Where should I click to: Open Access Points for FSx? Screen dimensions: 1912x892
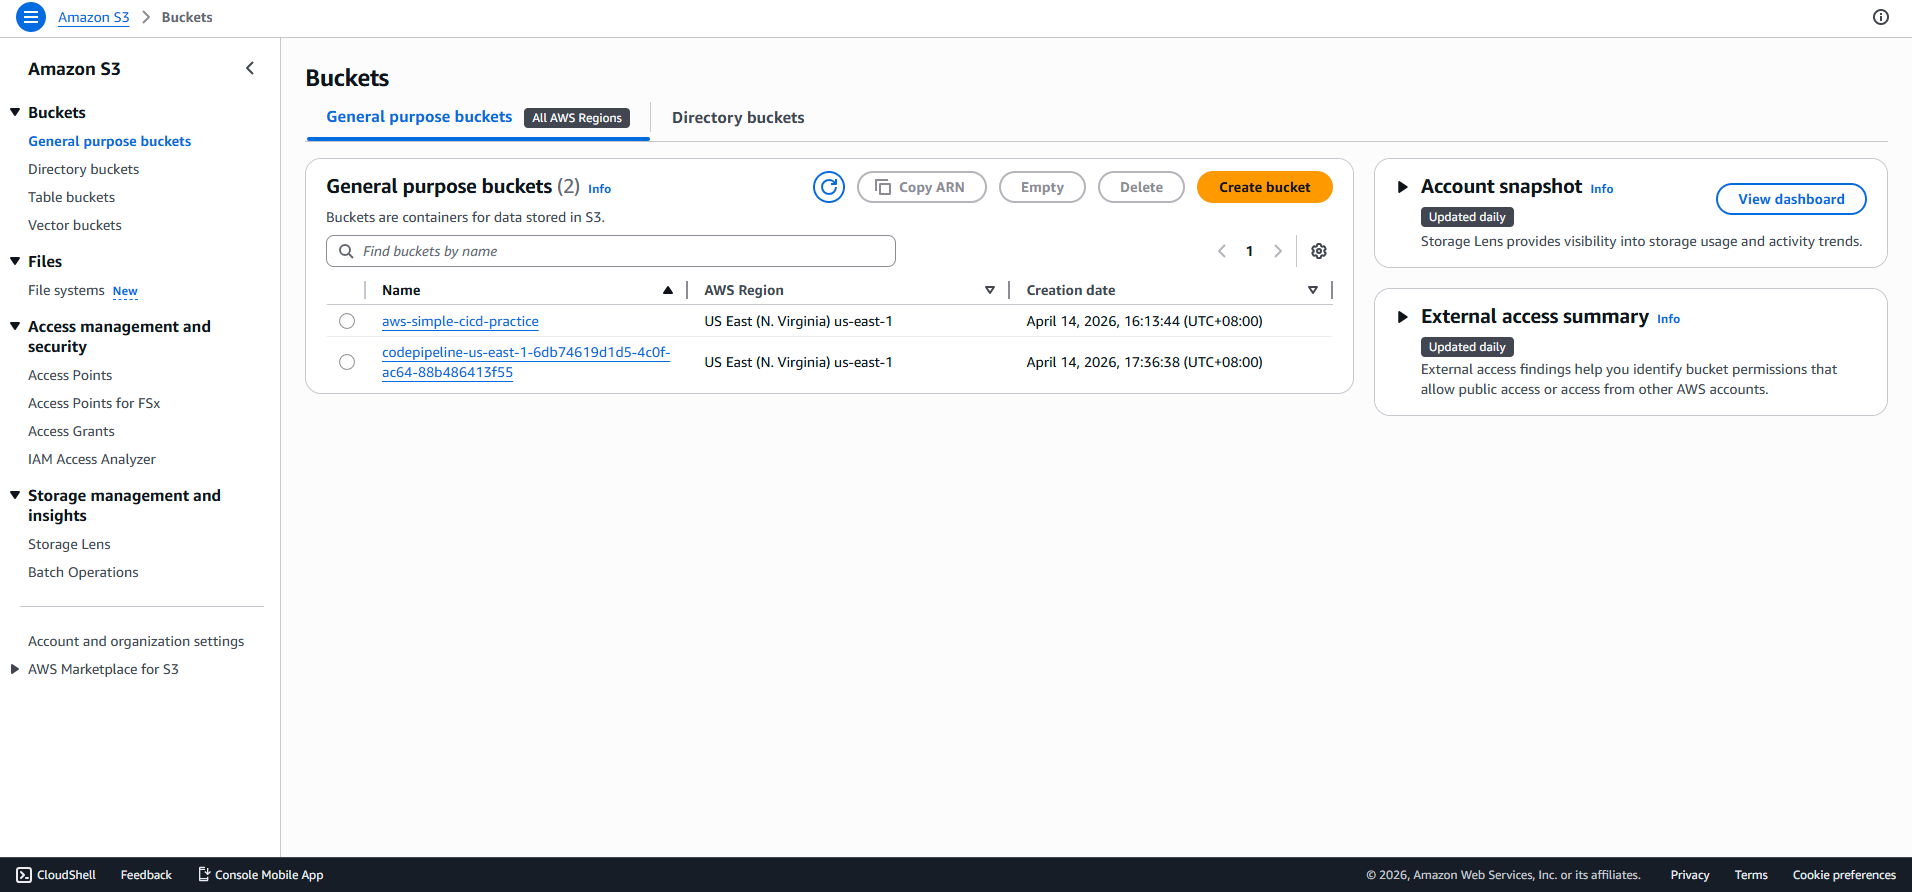click(94, 403)
